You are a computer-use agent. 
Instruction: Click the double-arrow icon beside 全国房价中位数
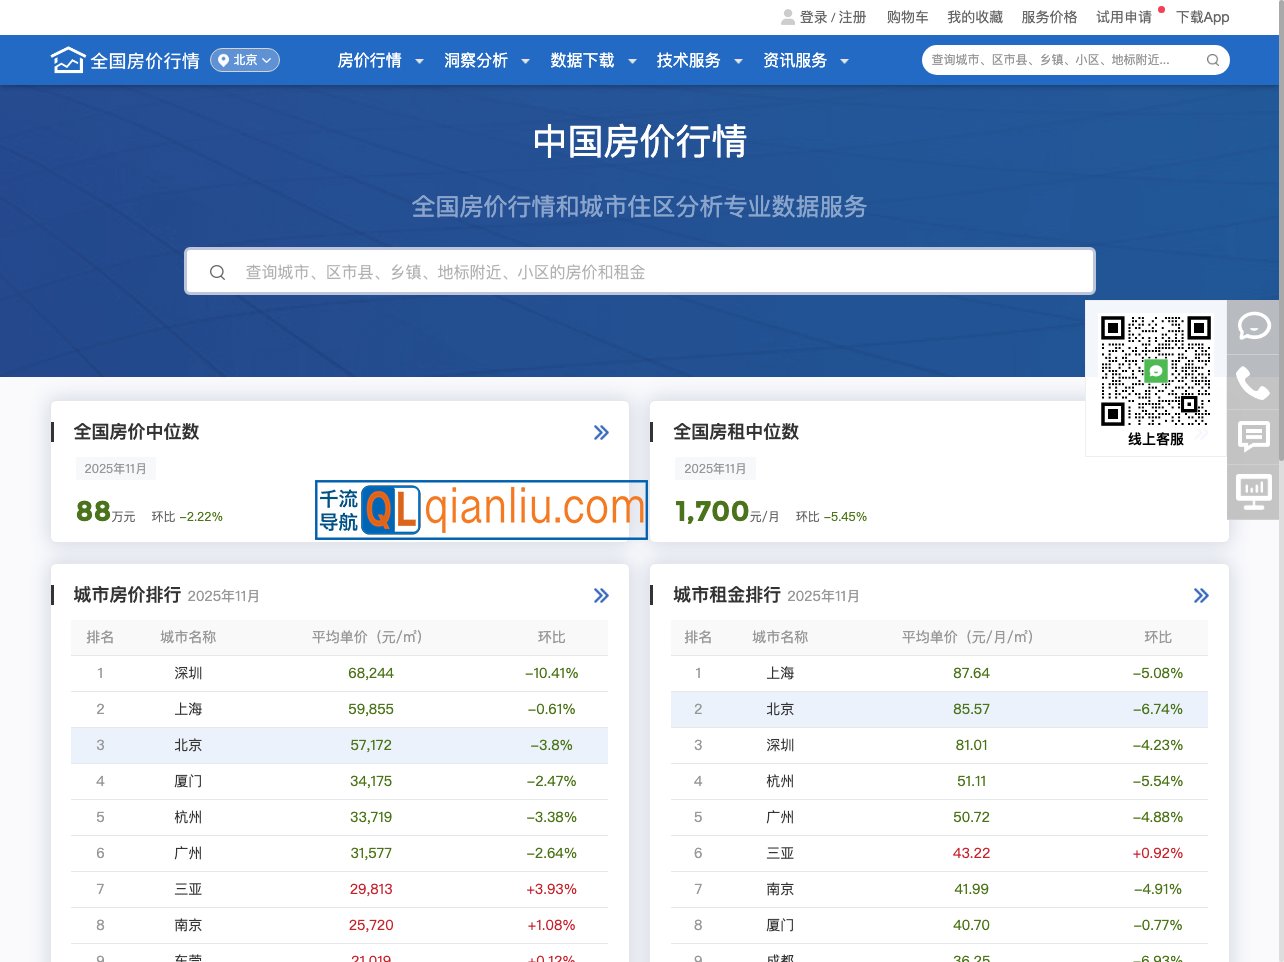tap(601, 432)
